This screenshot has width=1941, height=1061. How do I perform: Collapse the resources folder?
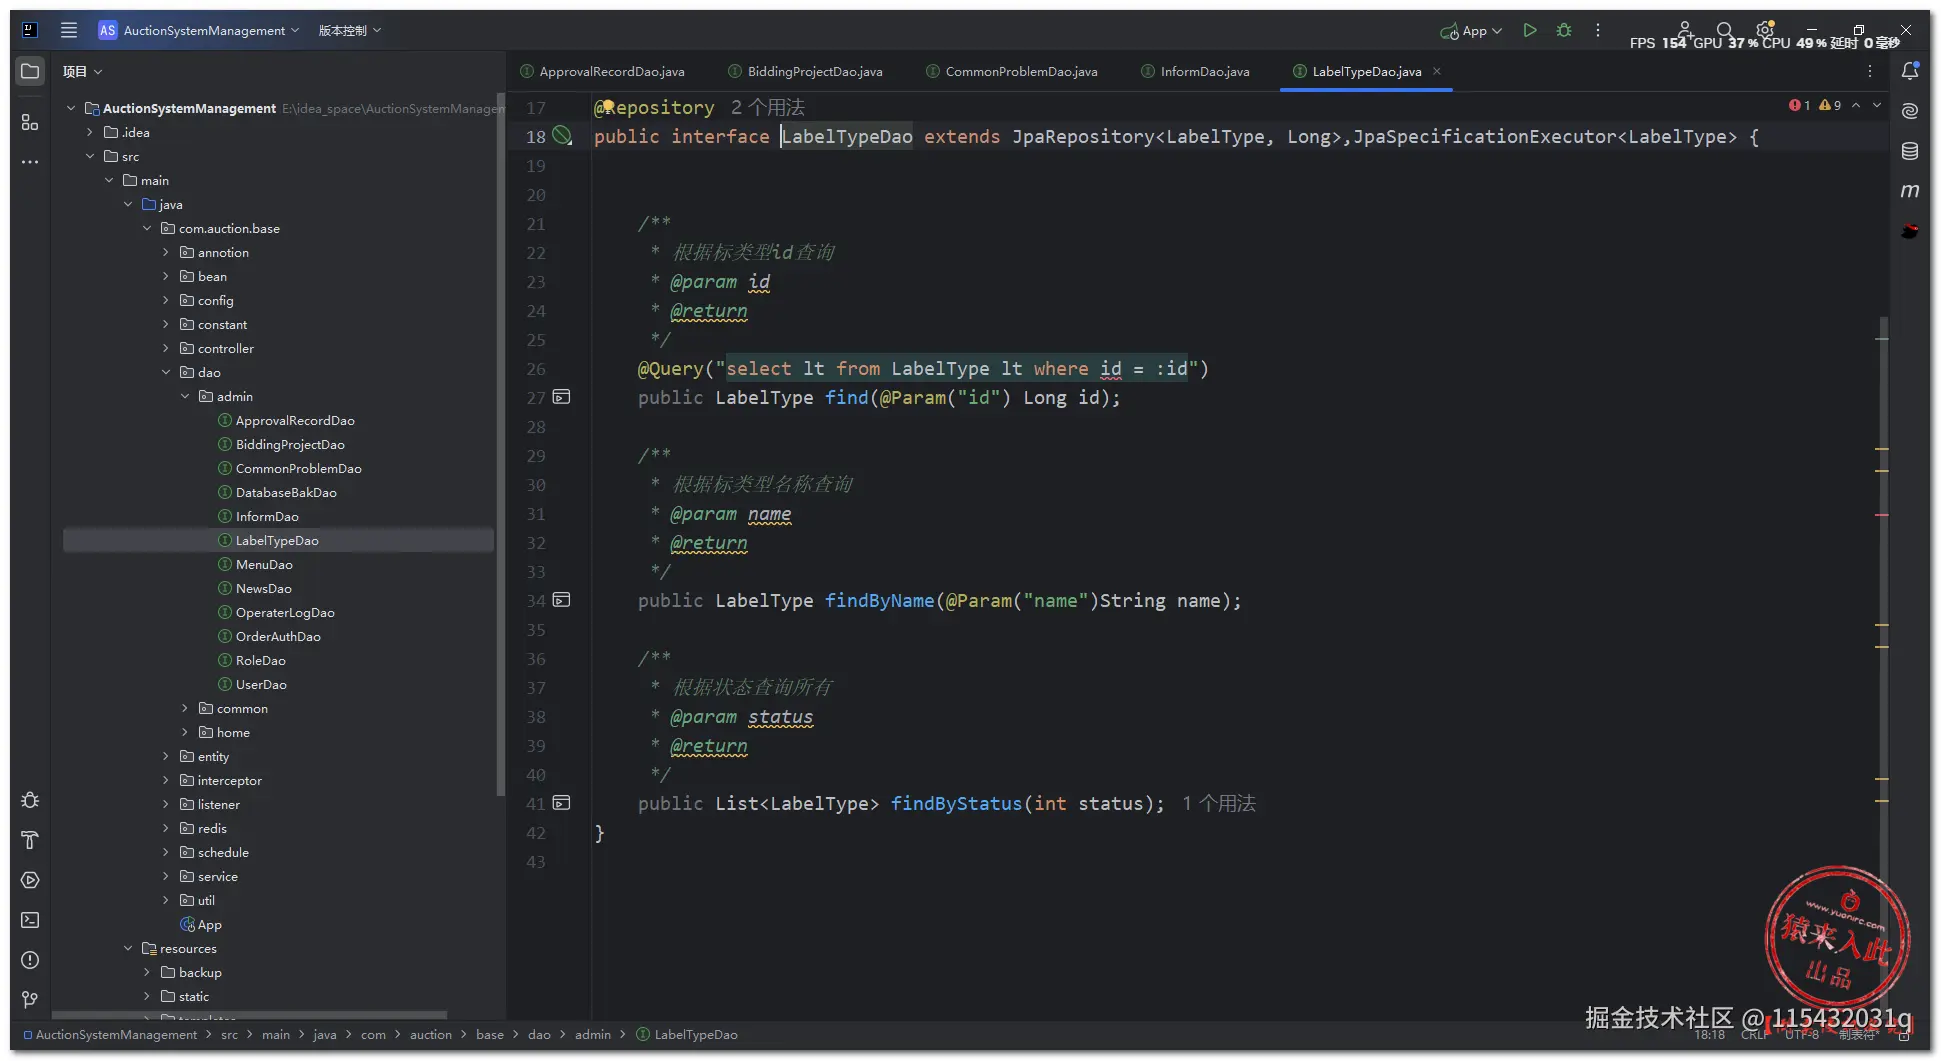click(128, 948)
